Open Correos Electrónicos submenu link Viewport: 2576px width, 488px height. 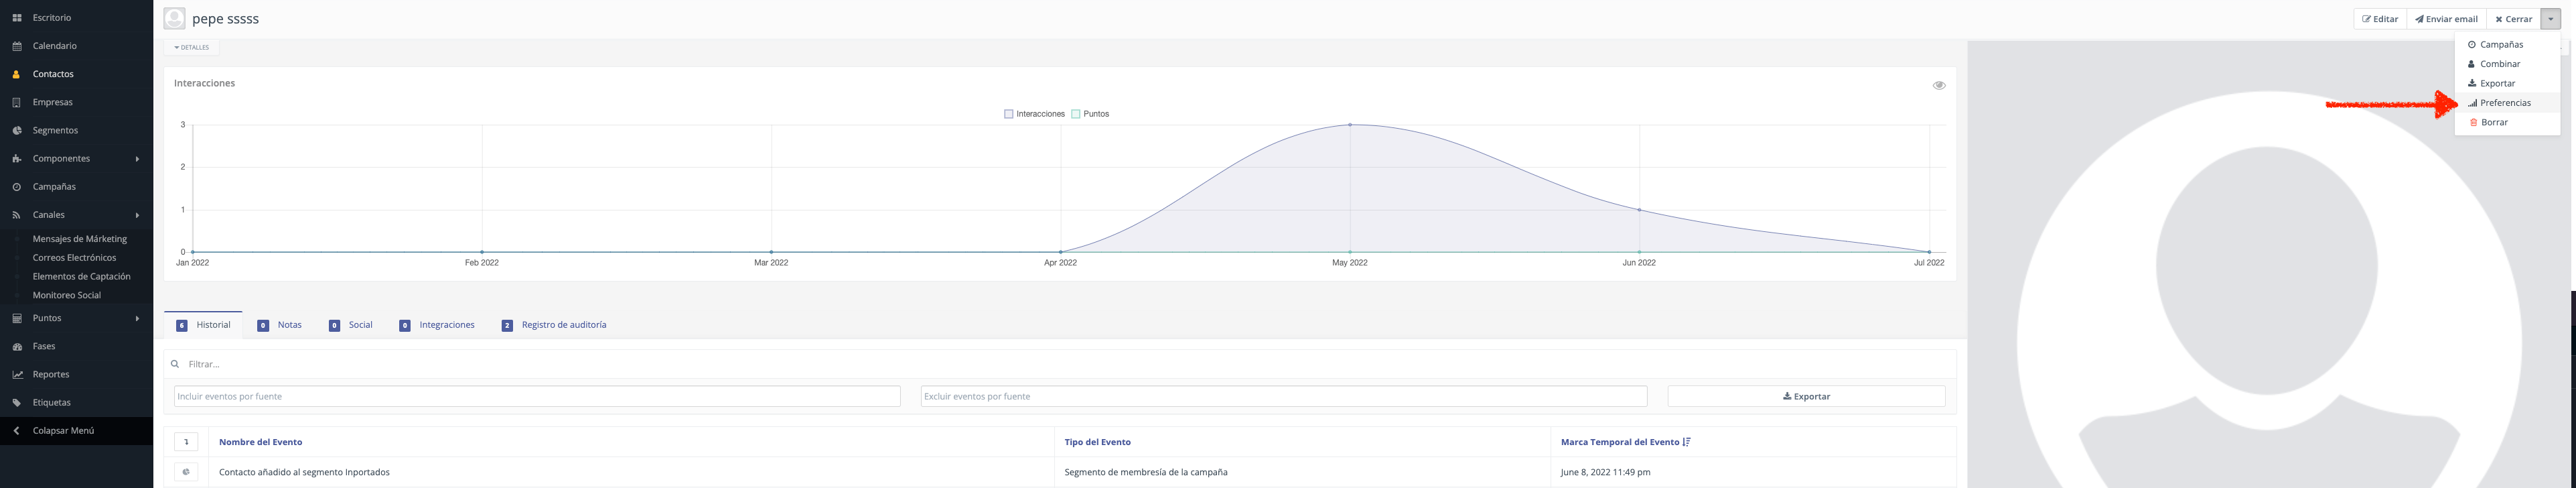coord(74,258)
